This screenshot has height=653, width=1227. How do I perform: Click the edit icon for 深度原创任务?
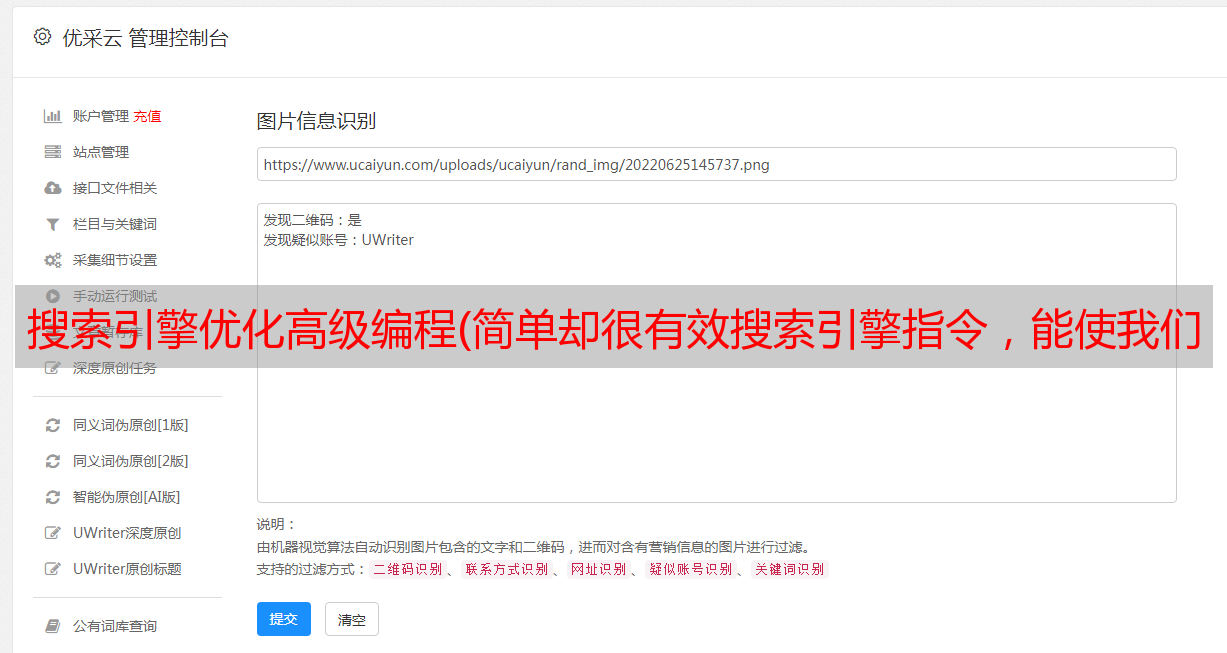[x=53, y=368]
